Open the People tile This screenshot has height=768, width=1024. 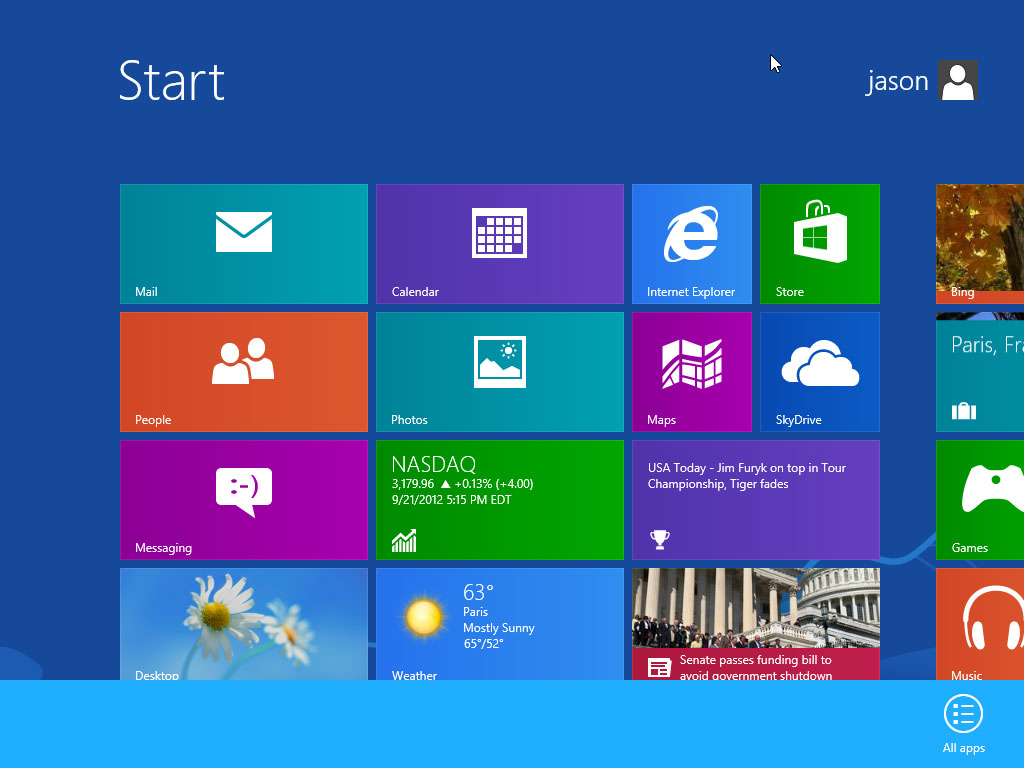(x=244, y=372)
